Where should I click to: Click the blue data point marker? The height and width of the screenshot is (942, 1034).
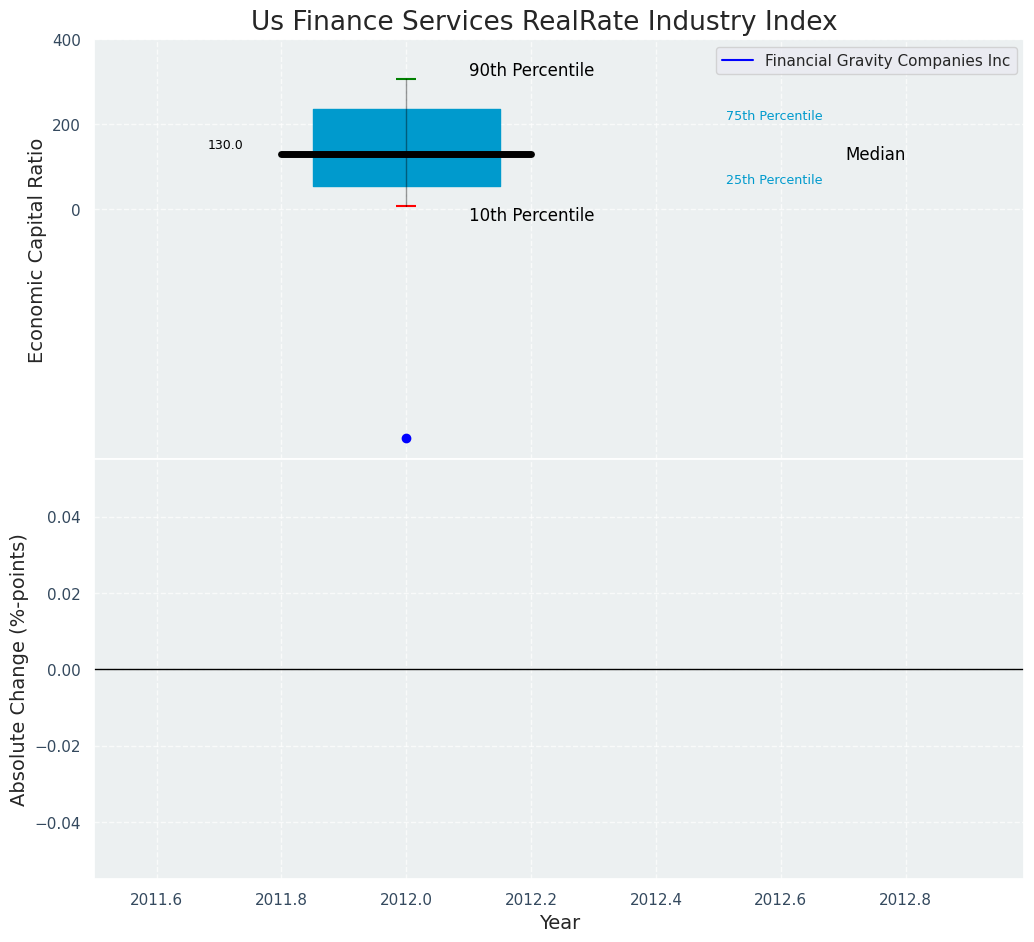[x=406, y=438]
